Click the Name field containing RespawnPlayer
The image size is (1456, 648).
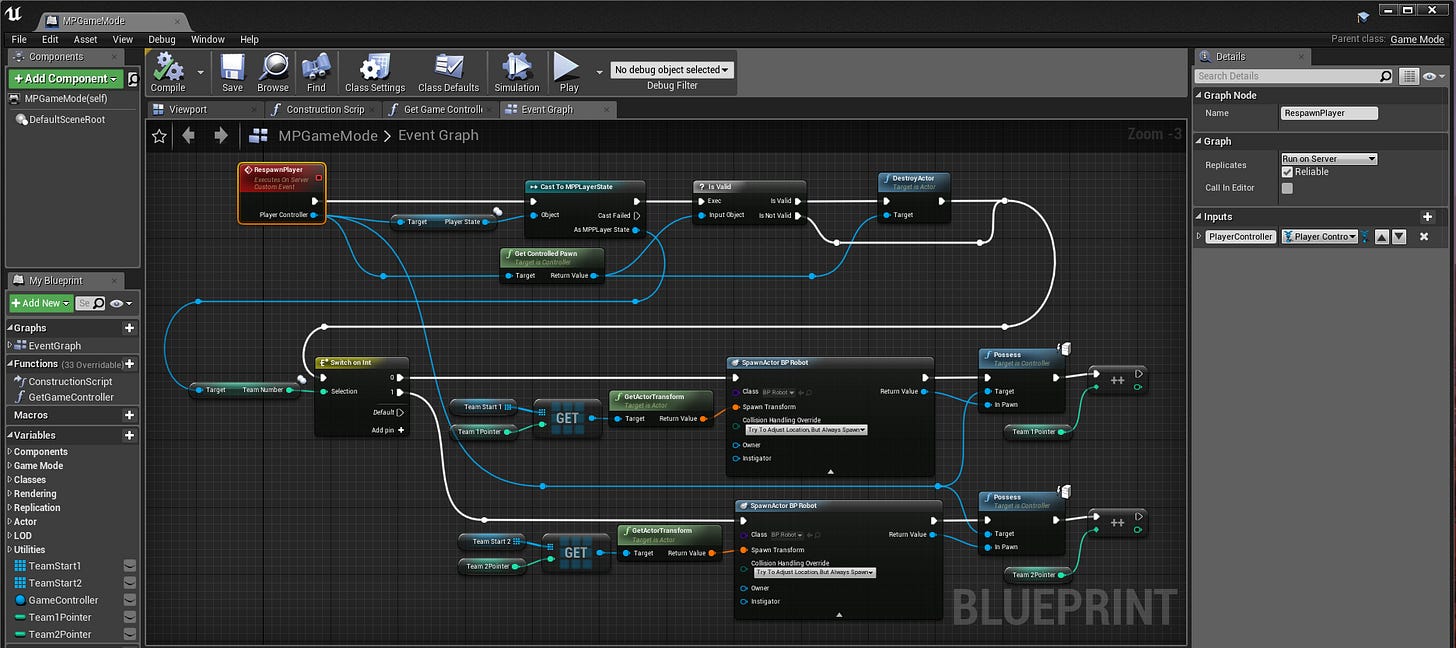[x=1329, y=114]
